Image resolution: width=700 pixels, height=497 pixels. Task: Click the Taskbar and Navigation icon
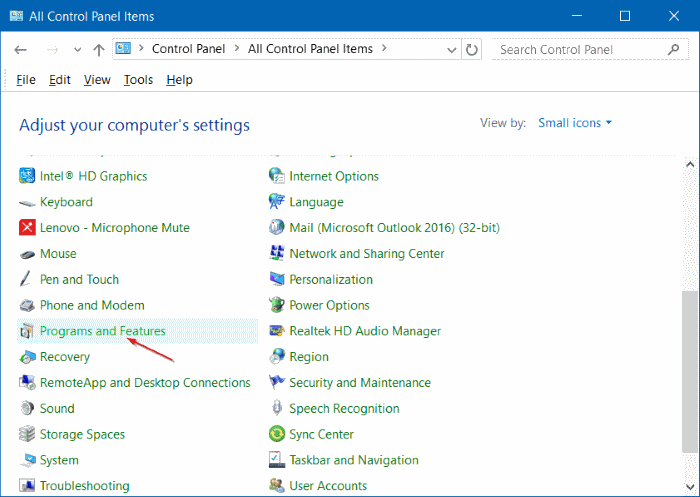277,460
